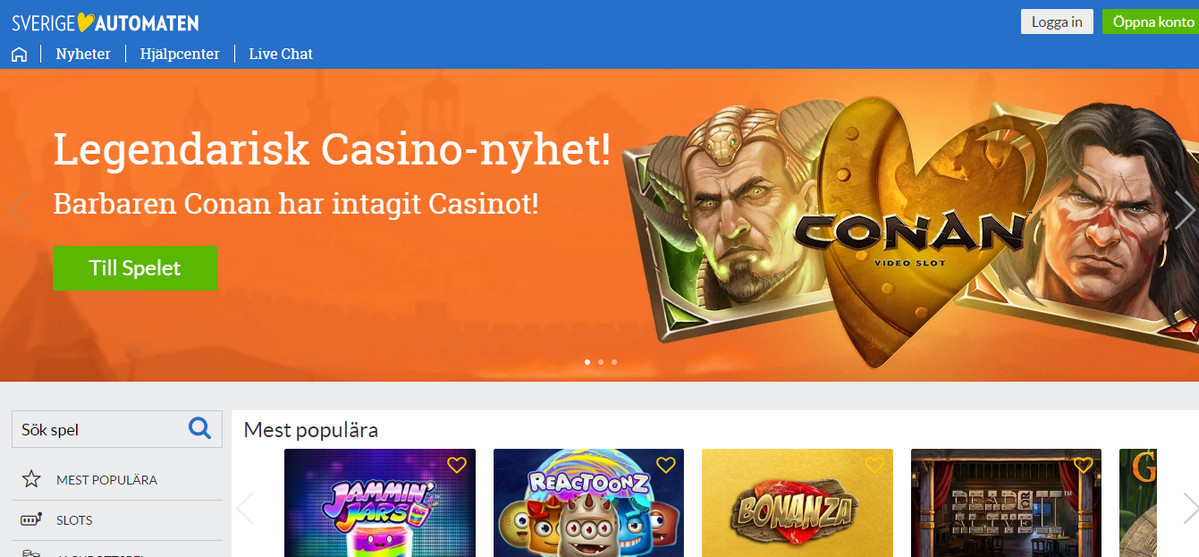Select the Mest Populära star icon
Screen dimensions: 1199x557
coord(31,480)
